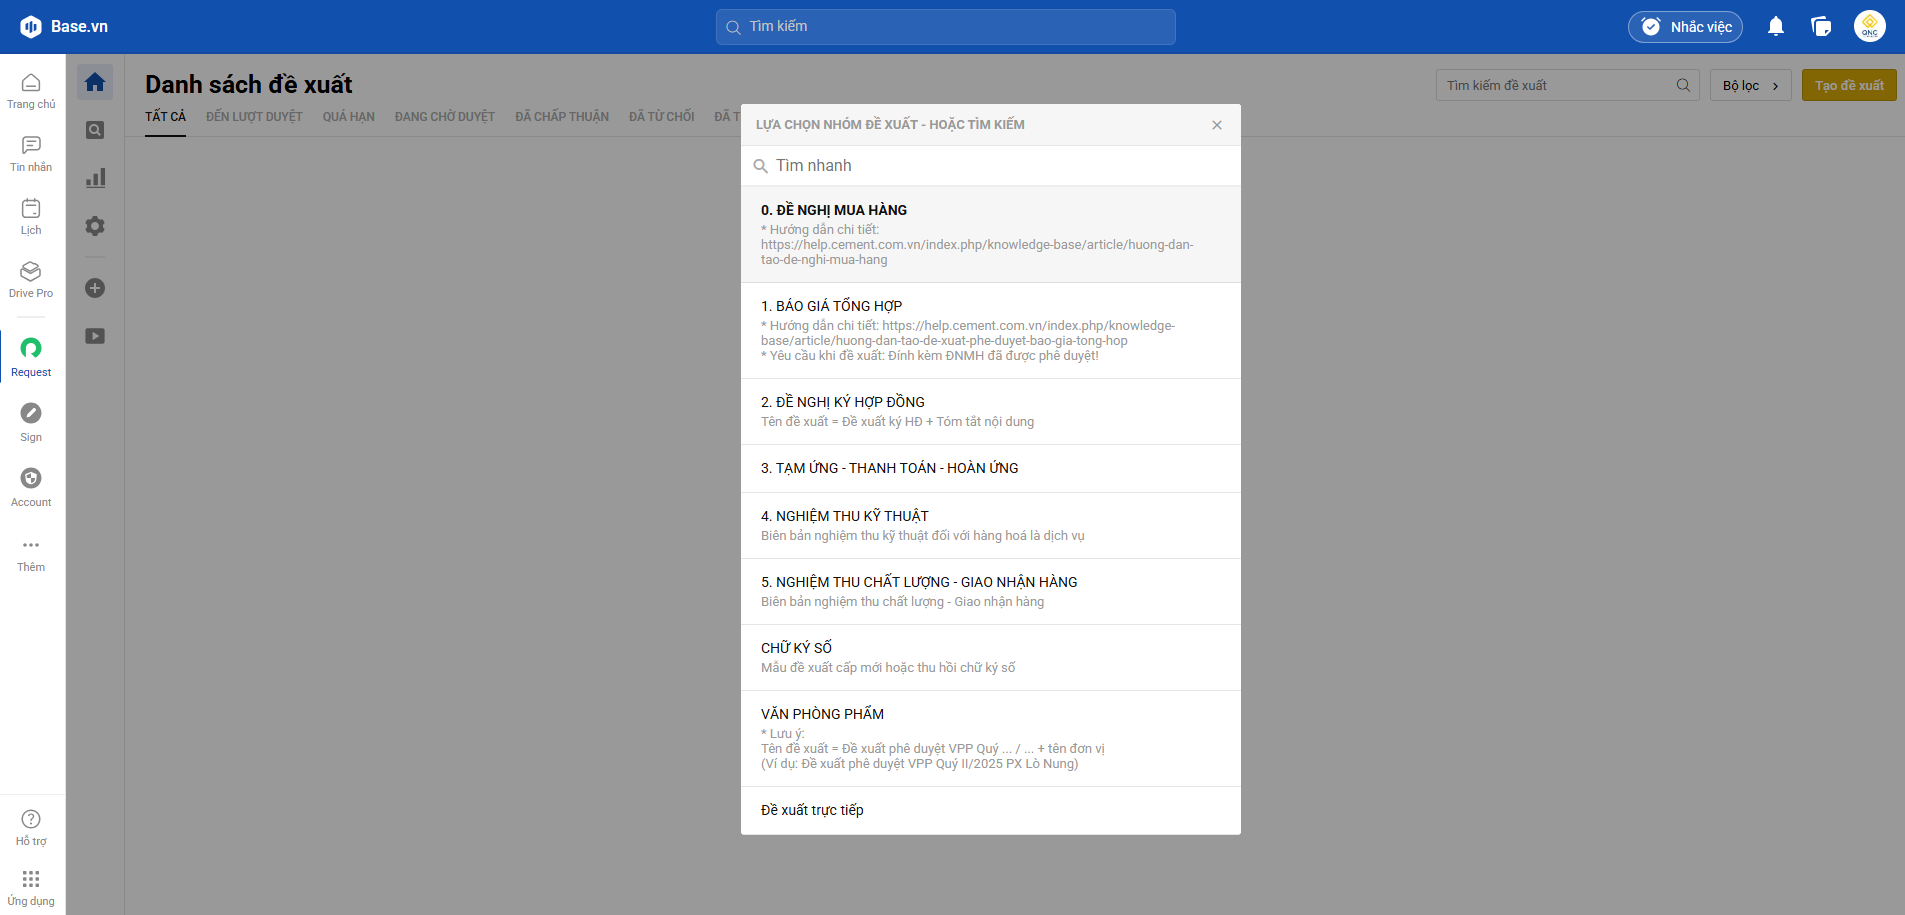Screen dimensions: 1905x915
Task: Open the notifications bell icon
Action: (1775, 27)
